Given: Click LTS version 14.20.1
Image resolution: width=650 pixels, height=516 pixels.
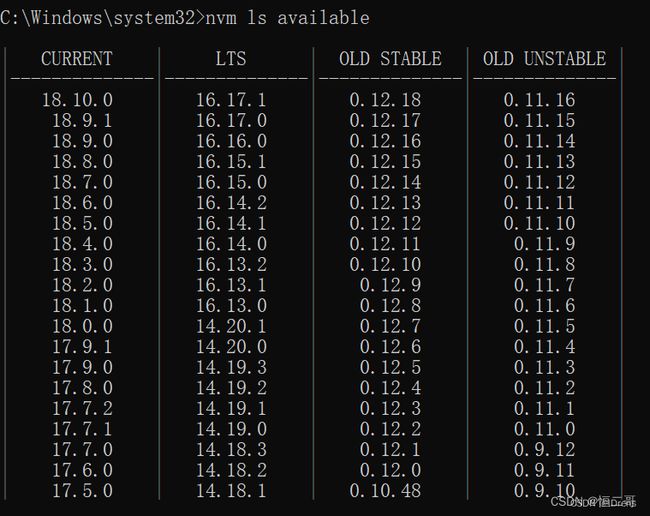Looking at the screenshot, I should 231,326.
